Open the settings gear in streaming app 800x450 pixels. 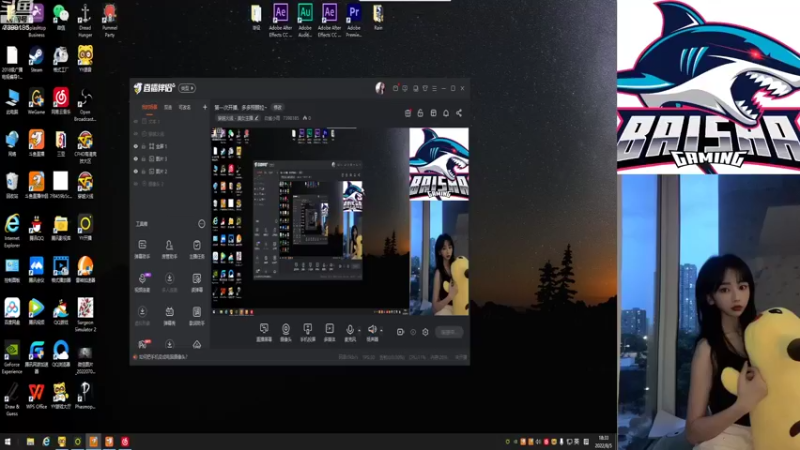click(425, 332)
